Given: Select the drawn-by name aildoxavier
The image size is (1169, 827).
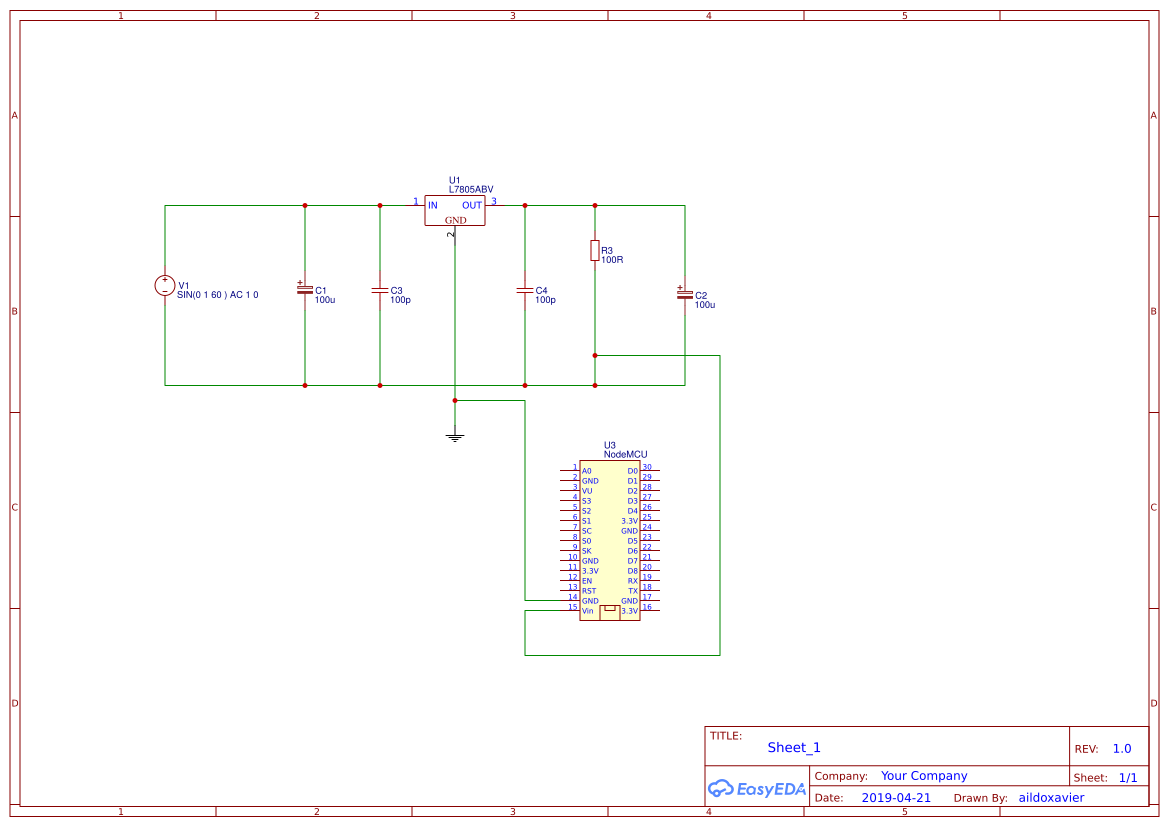Looking at the screenshot, I should (x=1051, y=797).
